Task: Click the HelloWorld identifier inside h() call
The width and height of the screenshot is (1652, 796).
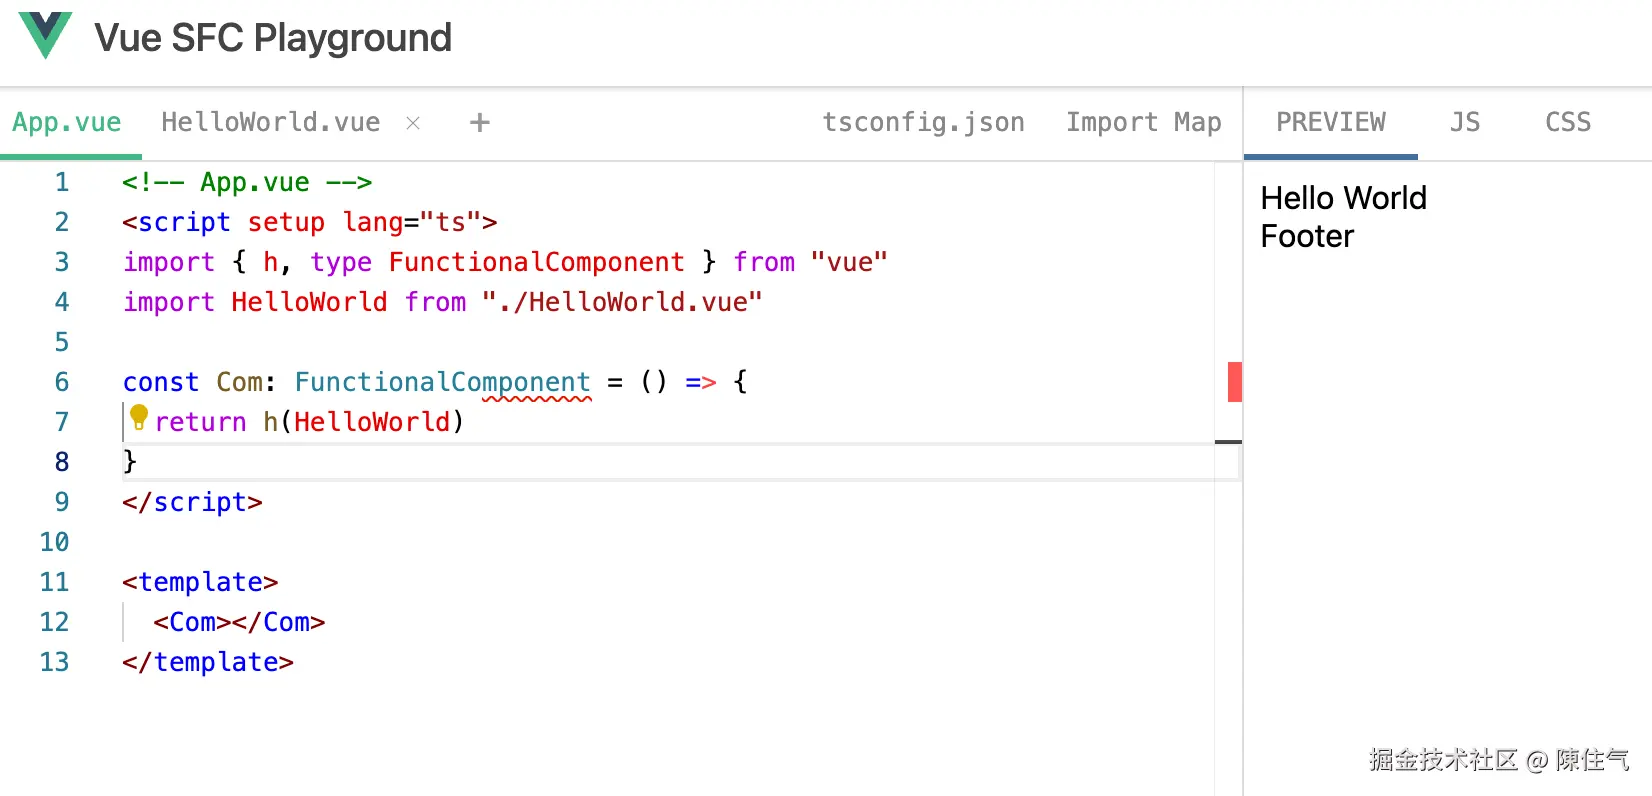Action: pos(372,422)
